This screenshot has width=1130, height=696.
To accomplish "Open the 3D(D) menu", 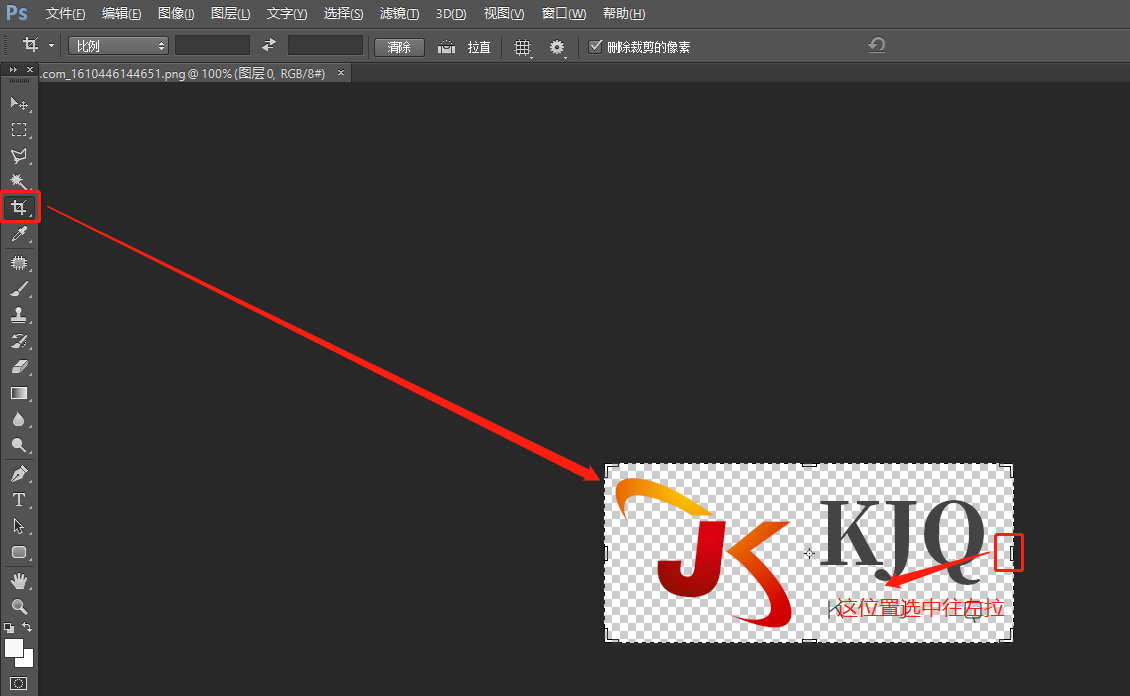I will tap(450, 14).
